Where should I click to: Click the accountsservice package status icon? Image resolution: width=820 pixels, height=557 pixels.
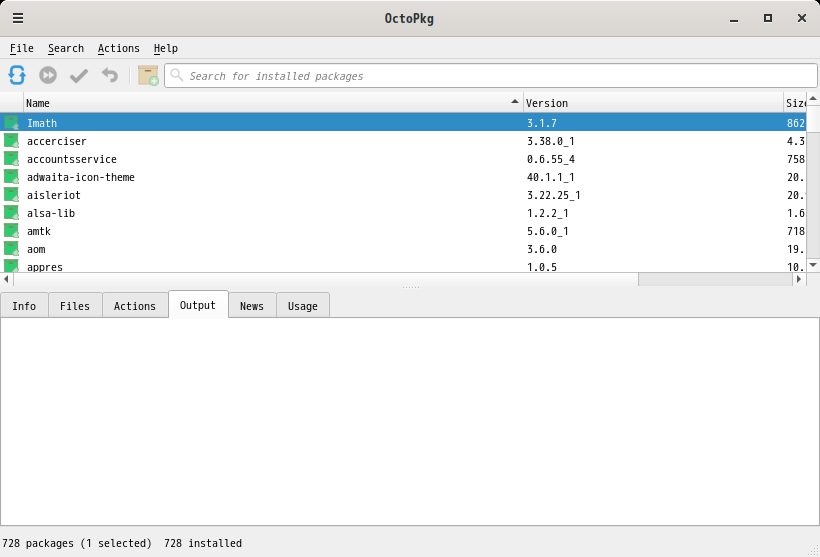pyautogui.click(x=12, y=159)
